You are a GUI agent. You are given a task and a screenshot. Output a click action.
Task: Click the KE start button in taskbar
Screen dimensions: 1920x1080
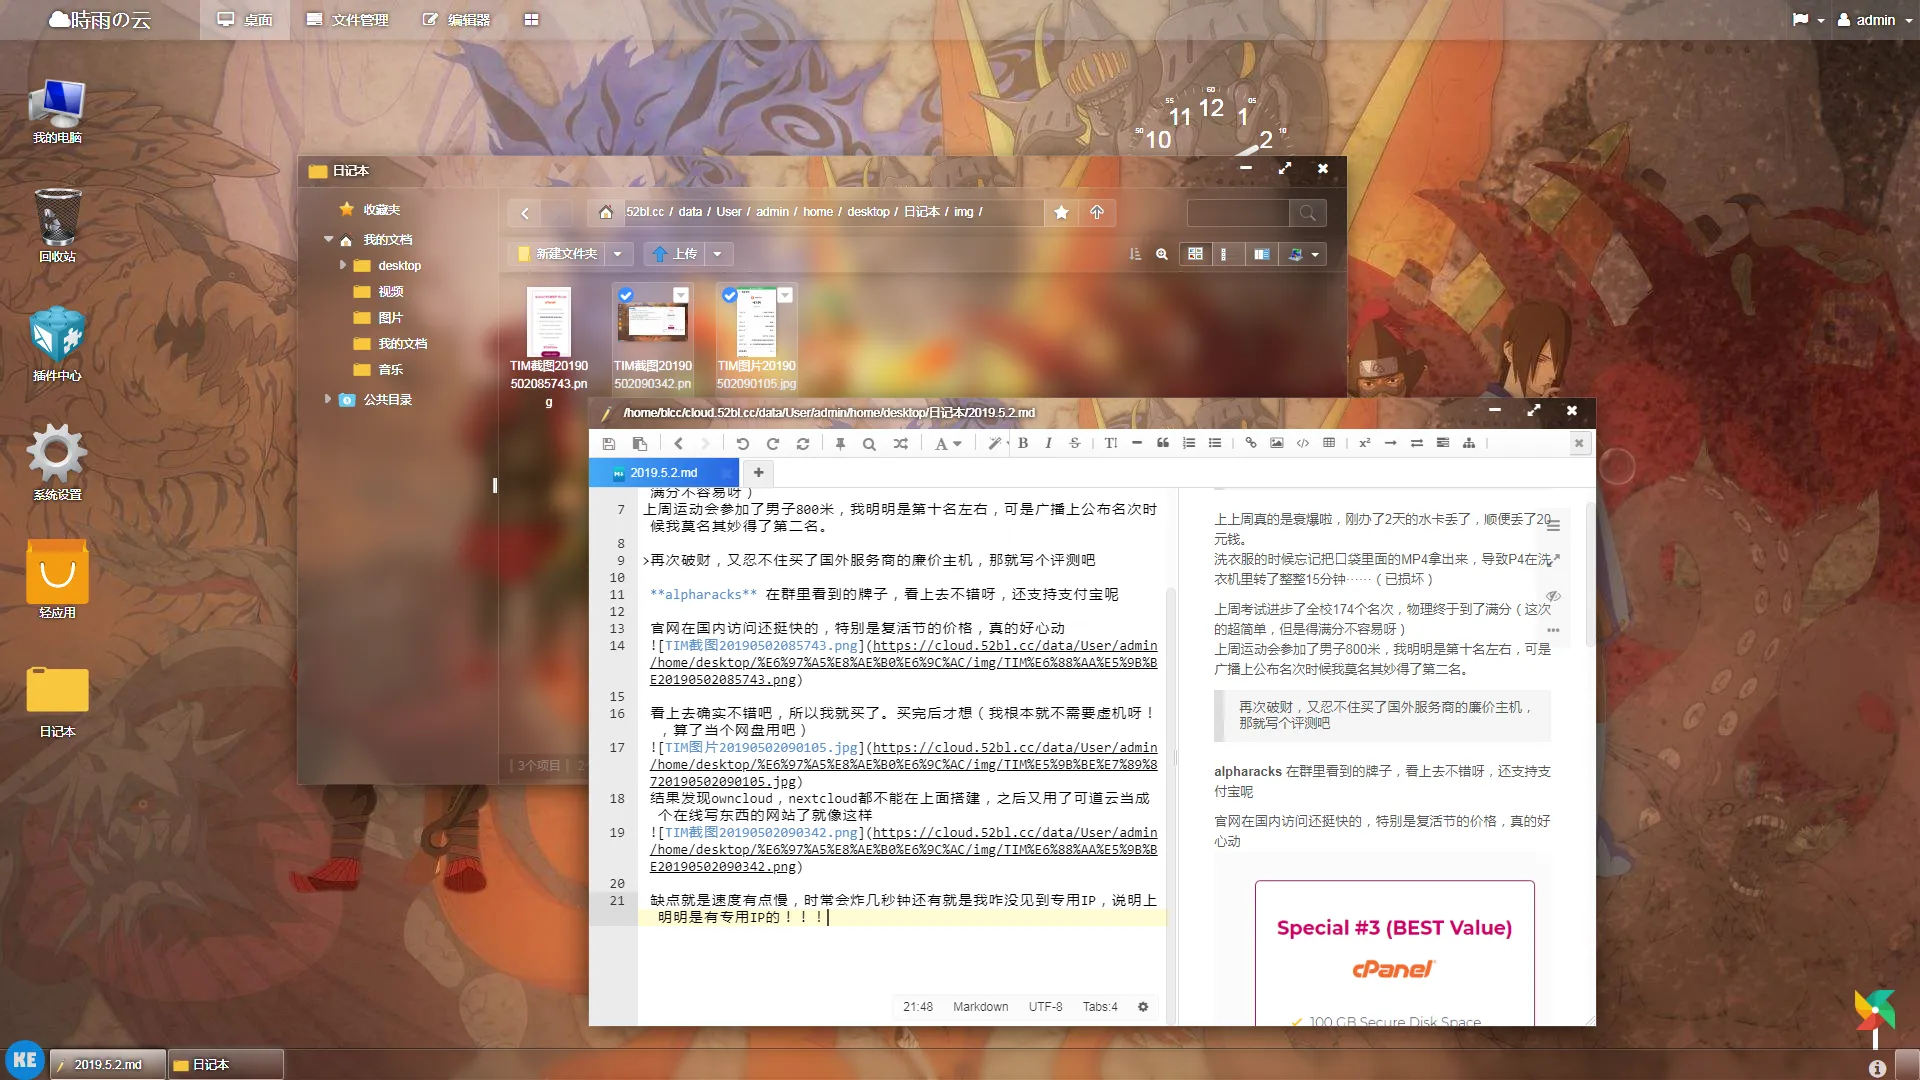[24, 1060]
